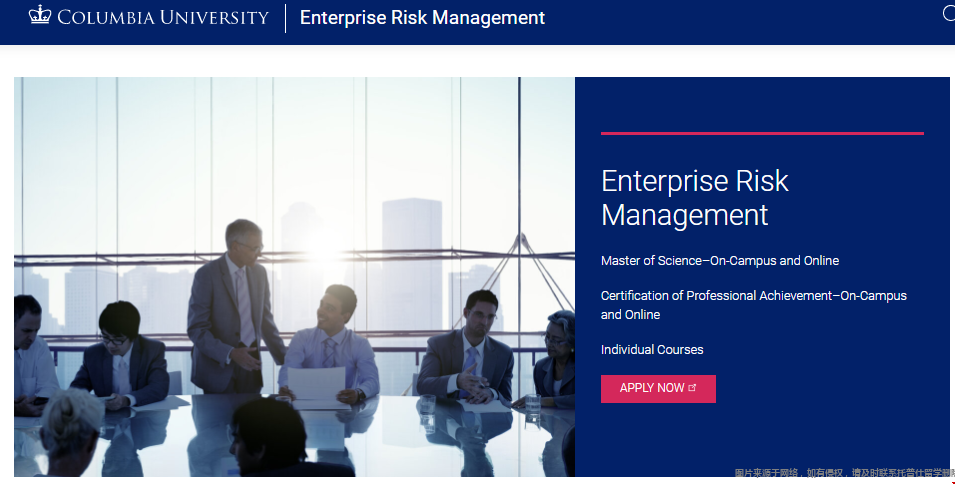Click the large Enterprise Risk Management heading
Viewport: 955px width, 484px height.
coord(694,198)
